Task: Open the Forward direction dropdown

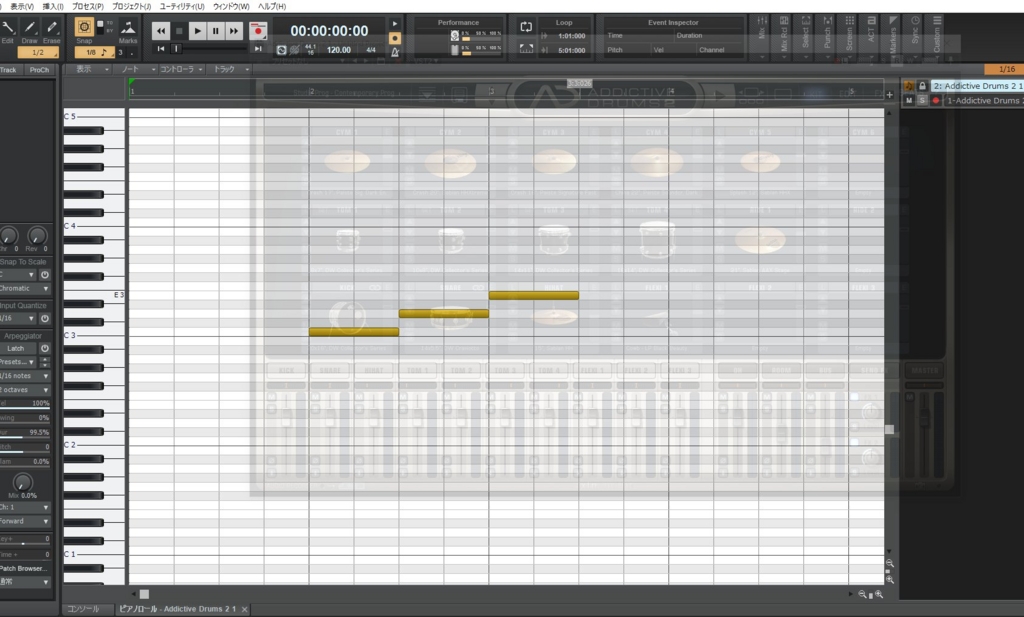Action: pos(25,521)
